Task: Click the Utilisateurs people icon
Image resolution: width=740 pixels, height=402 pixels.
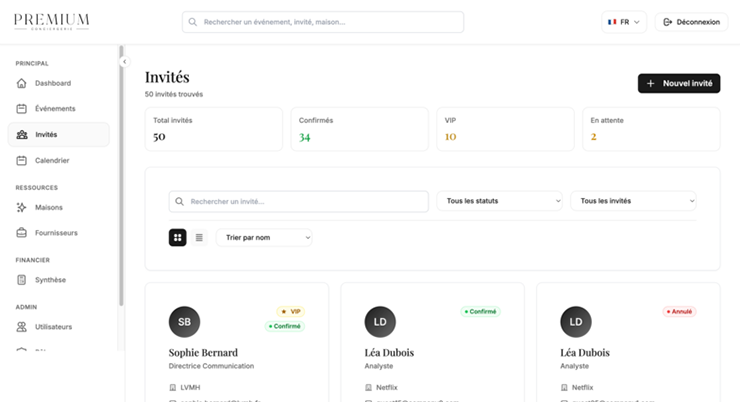Action: pos(22,327)
